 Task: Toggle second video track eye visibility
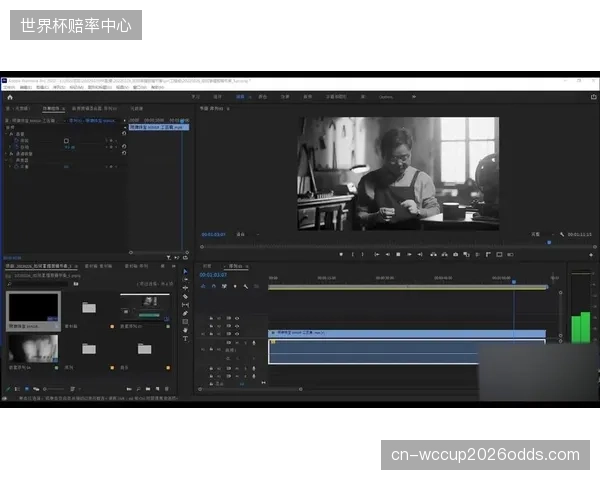[x=237, y=326]
